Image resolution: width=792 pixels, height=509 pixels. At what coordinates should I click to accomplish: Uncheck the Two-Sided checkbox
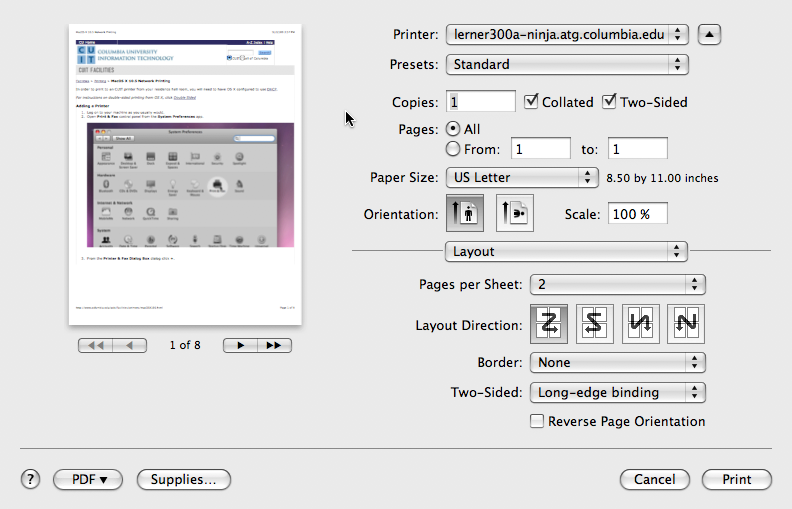[609, 101]
